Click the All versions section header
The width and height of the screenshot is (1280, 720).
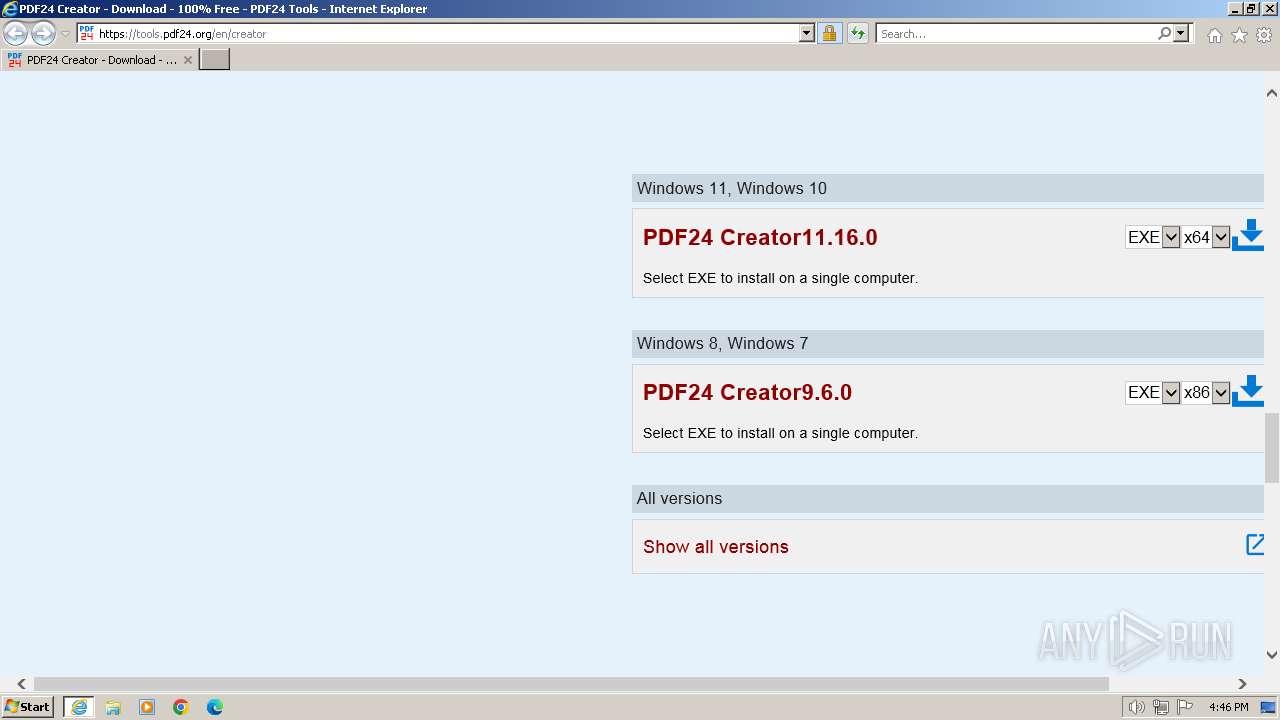click(948, 498)
